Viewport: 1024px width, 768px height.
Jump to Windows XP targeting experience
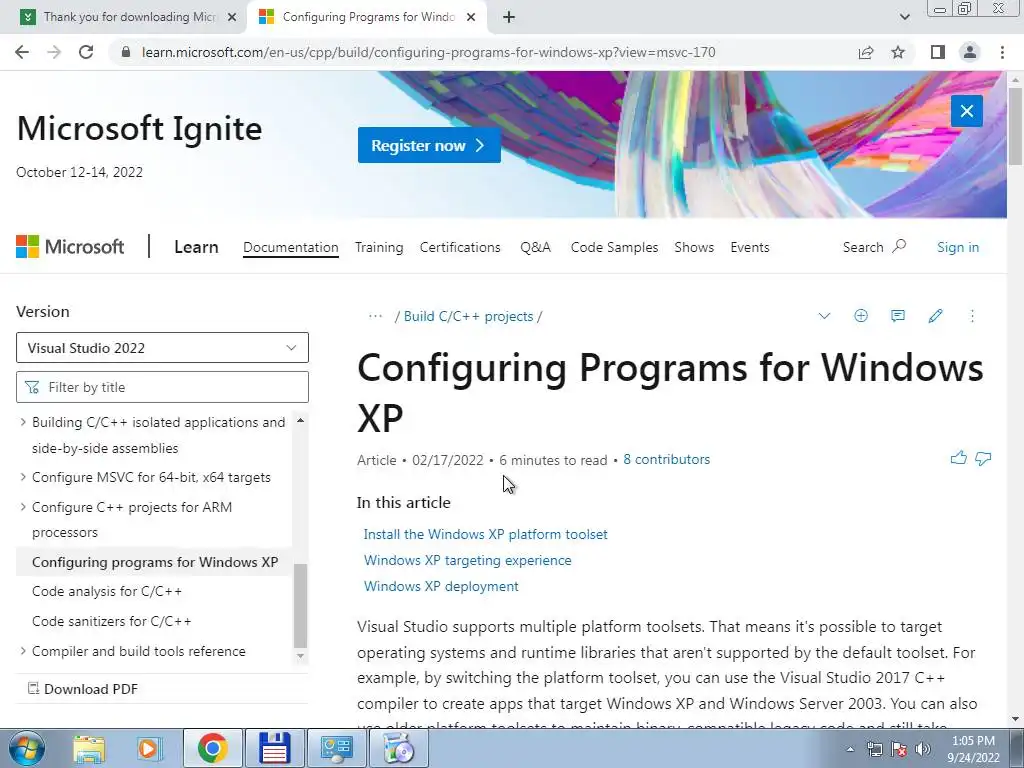click(x=468, y=560)
